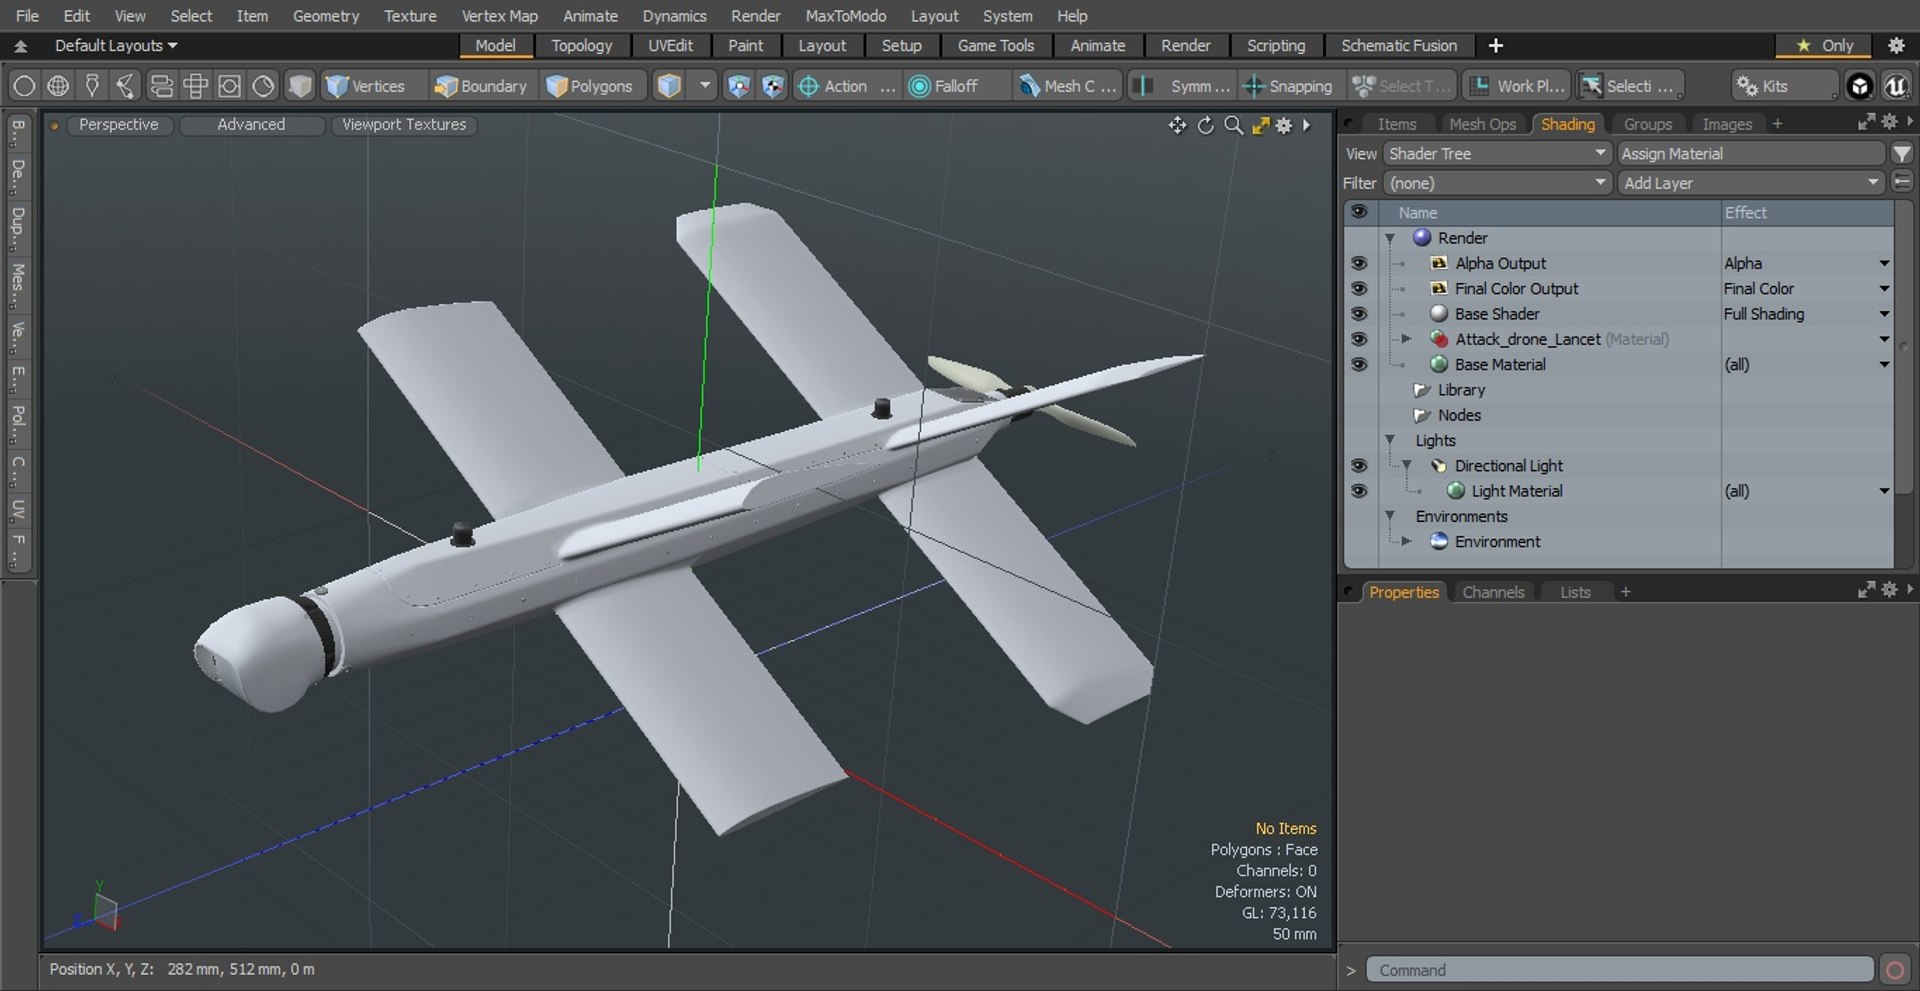Maximize viewport with the yellow expand icon
Screen dimensions: 1920x991
click(x=1260, y=125)
